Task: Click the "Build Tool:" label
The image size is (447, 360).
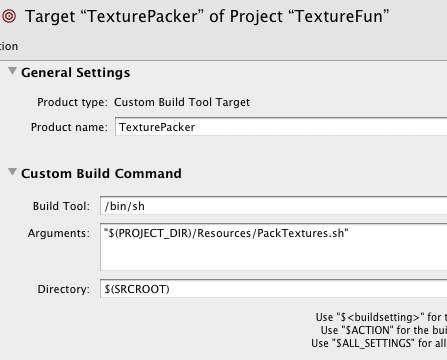Action: click(61, 206)
